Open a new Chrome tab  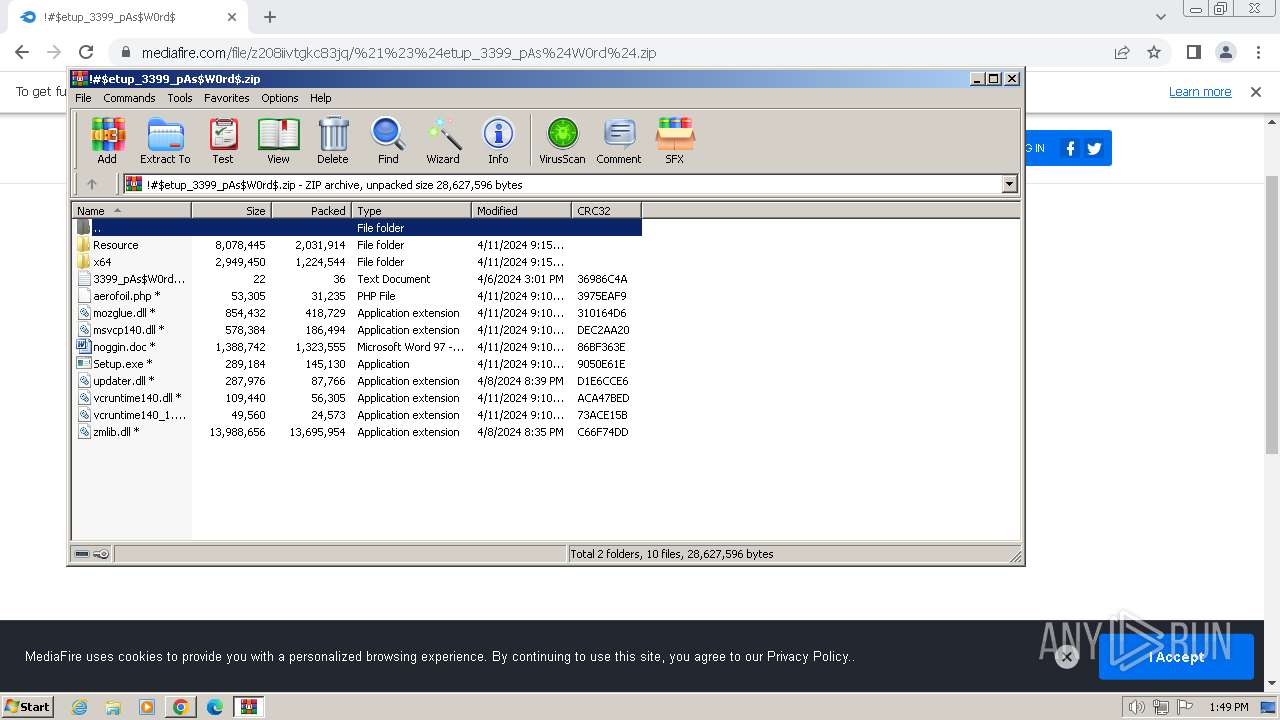click(x=270, y=17)
